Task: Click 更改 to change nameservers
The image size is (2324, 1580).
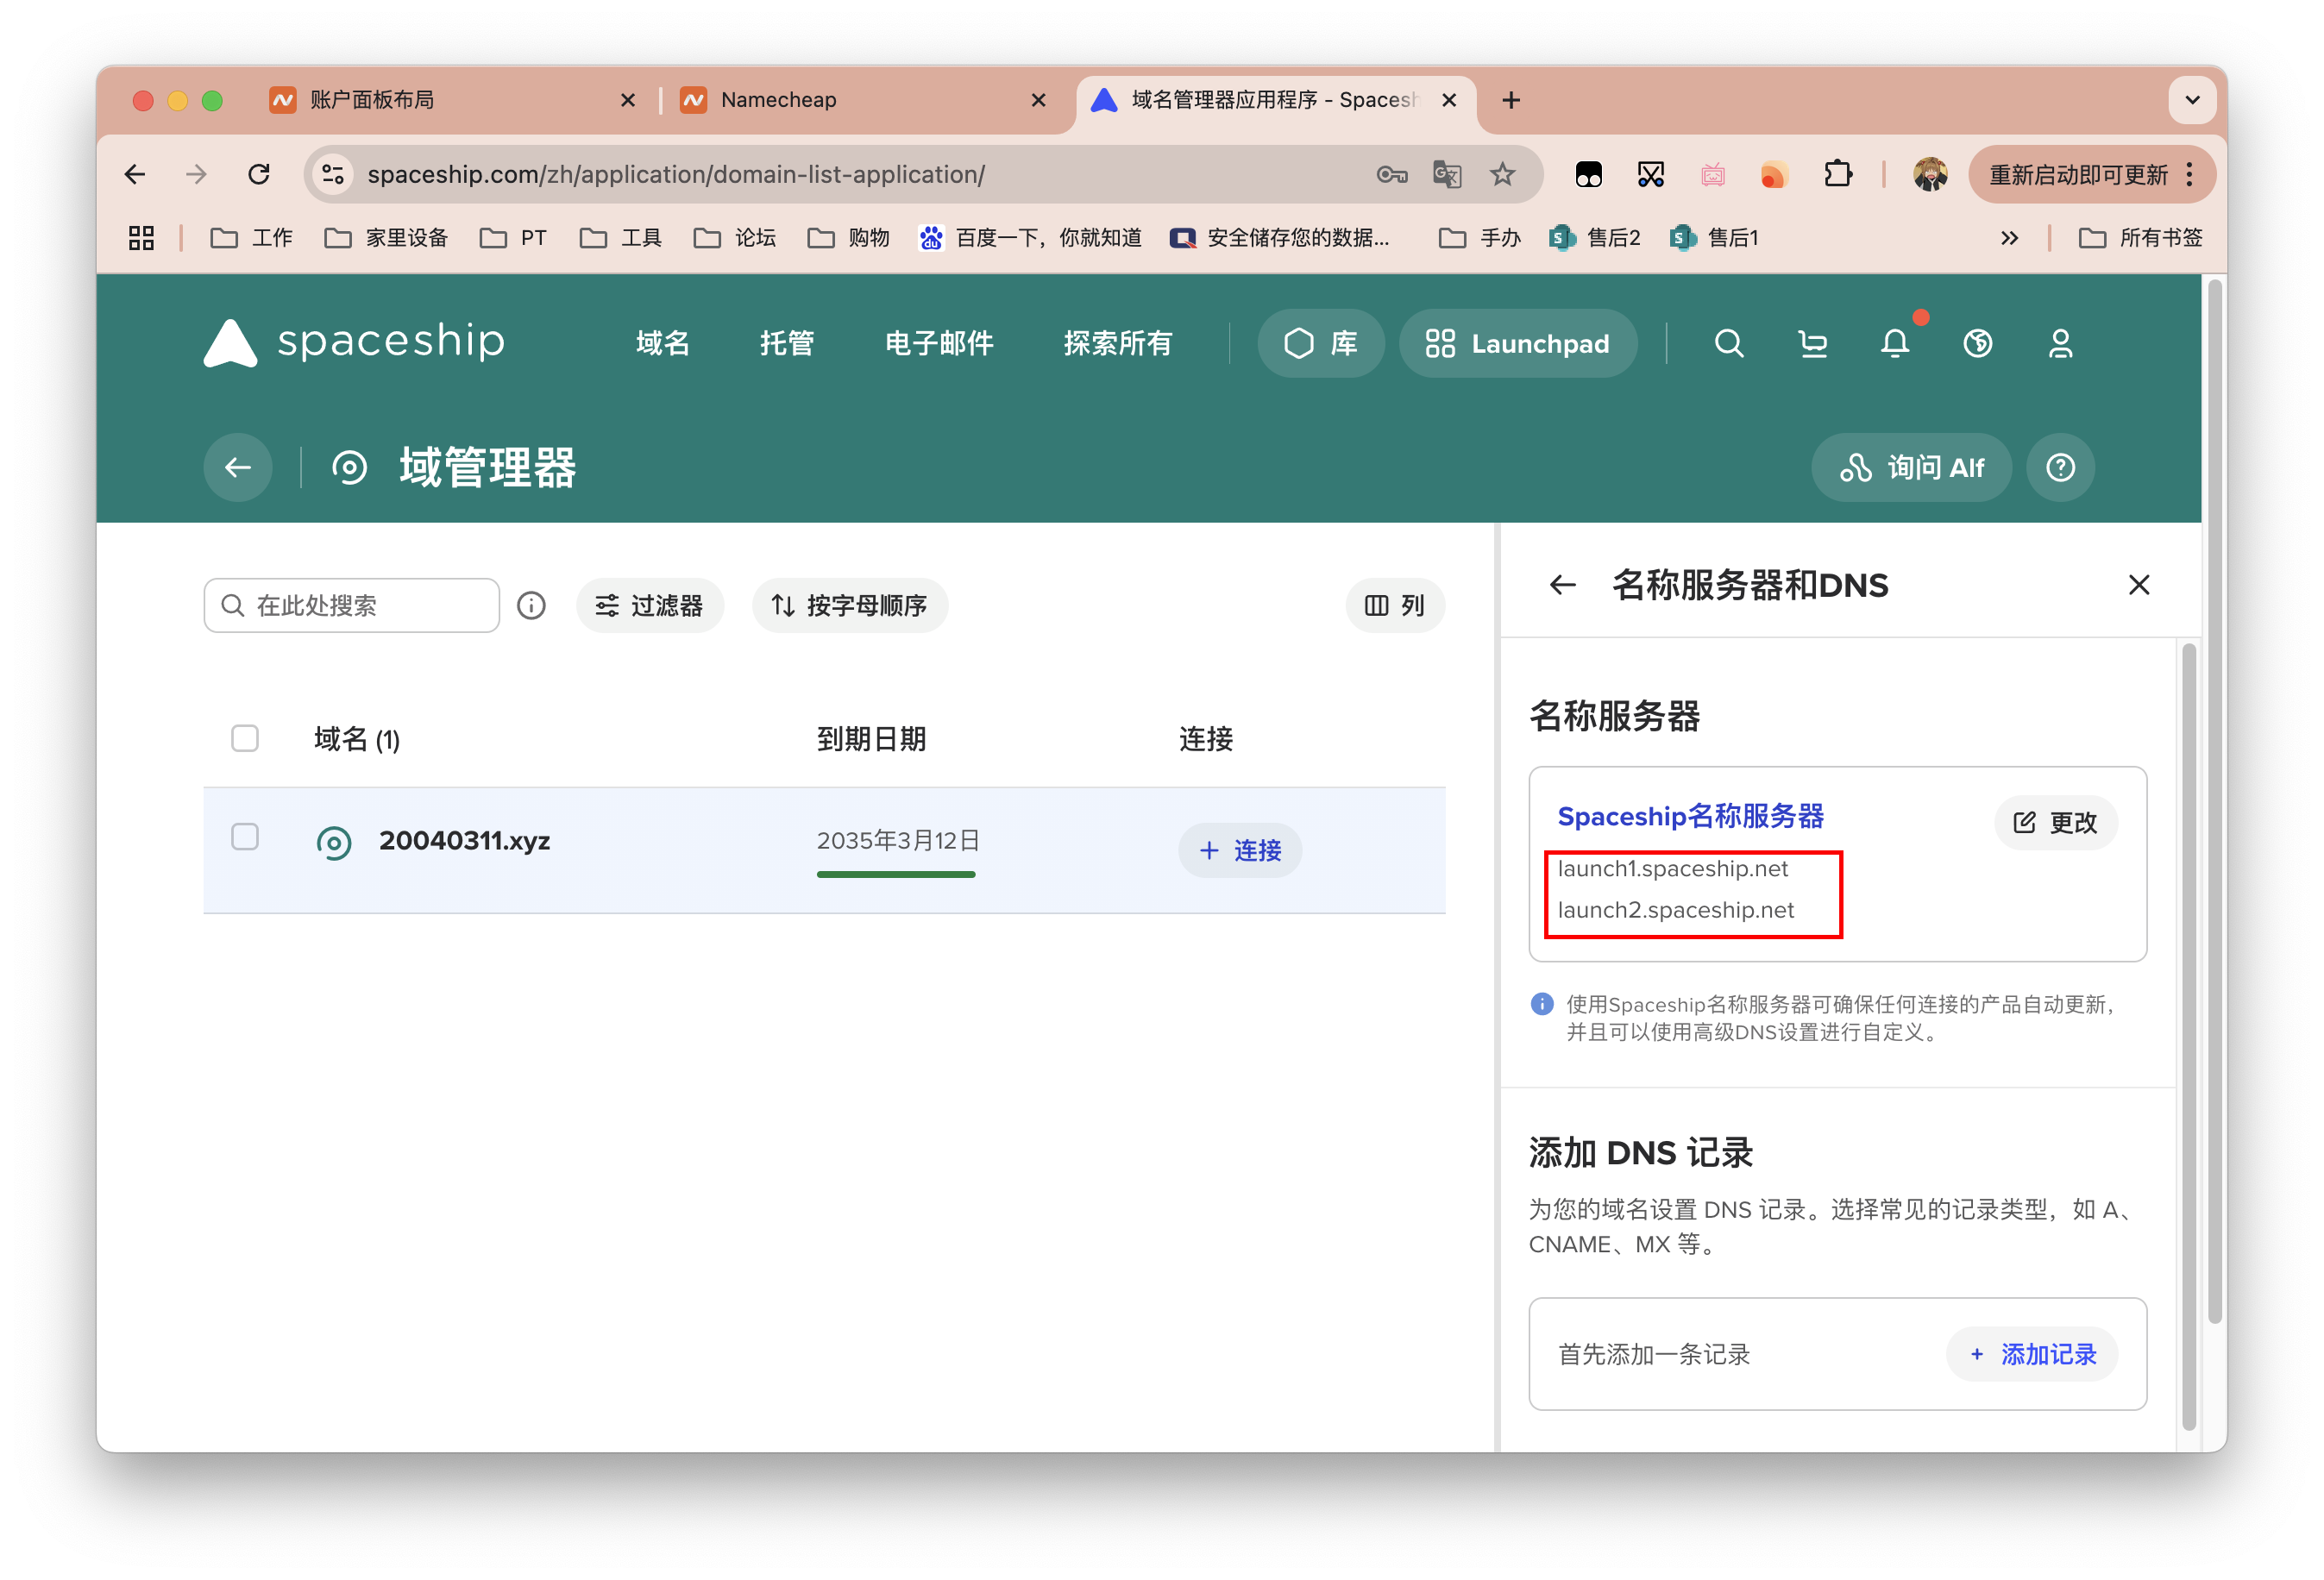Action: pos(2056,823)
